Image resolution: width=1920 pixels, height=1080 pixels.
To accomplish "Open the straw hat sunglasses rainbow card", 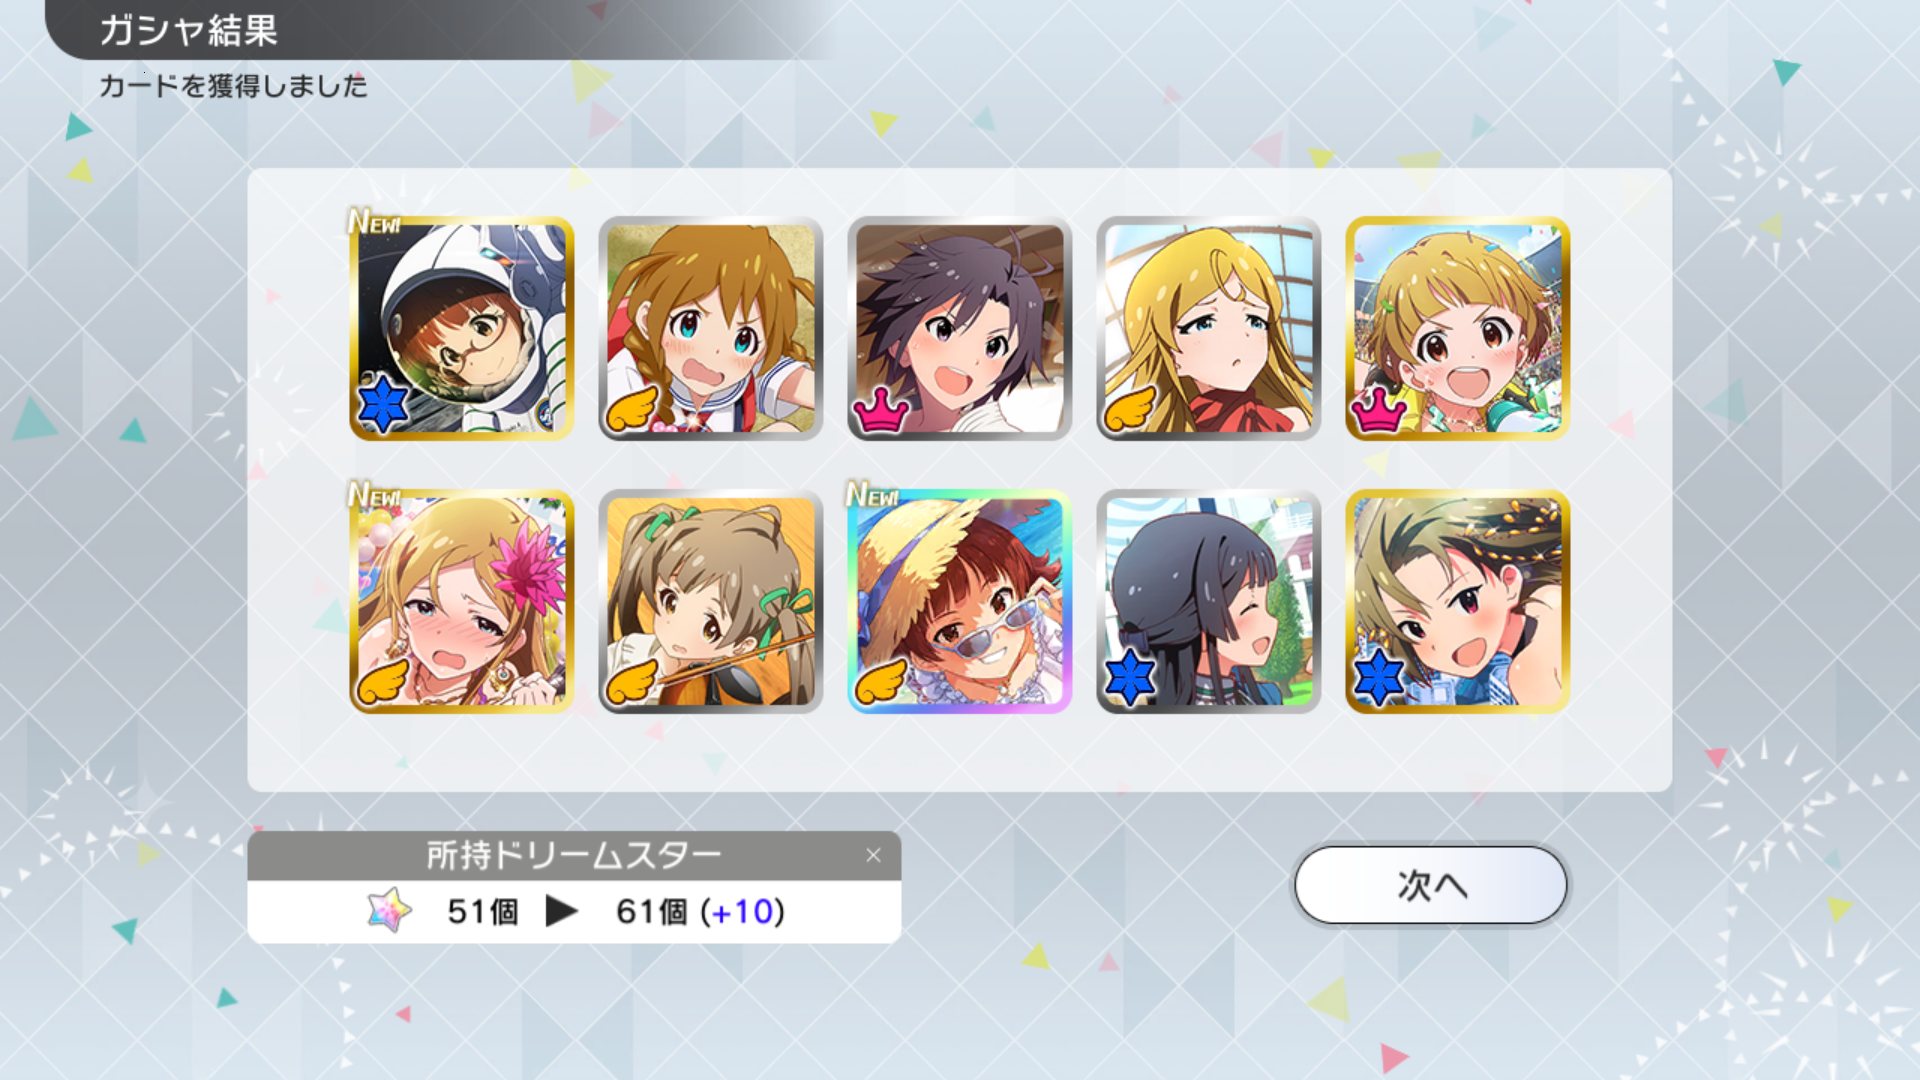I will click(959, 601).
